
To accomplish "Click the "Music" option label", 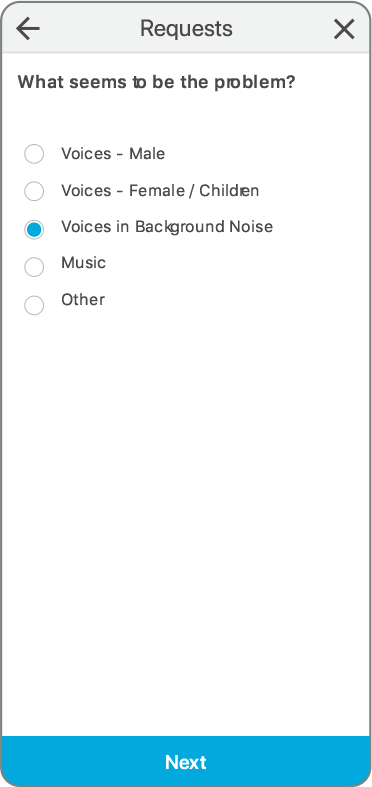I will (83, 263).
